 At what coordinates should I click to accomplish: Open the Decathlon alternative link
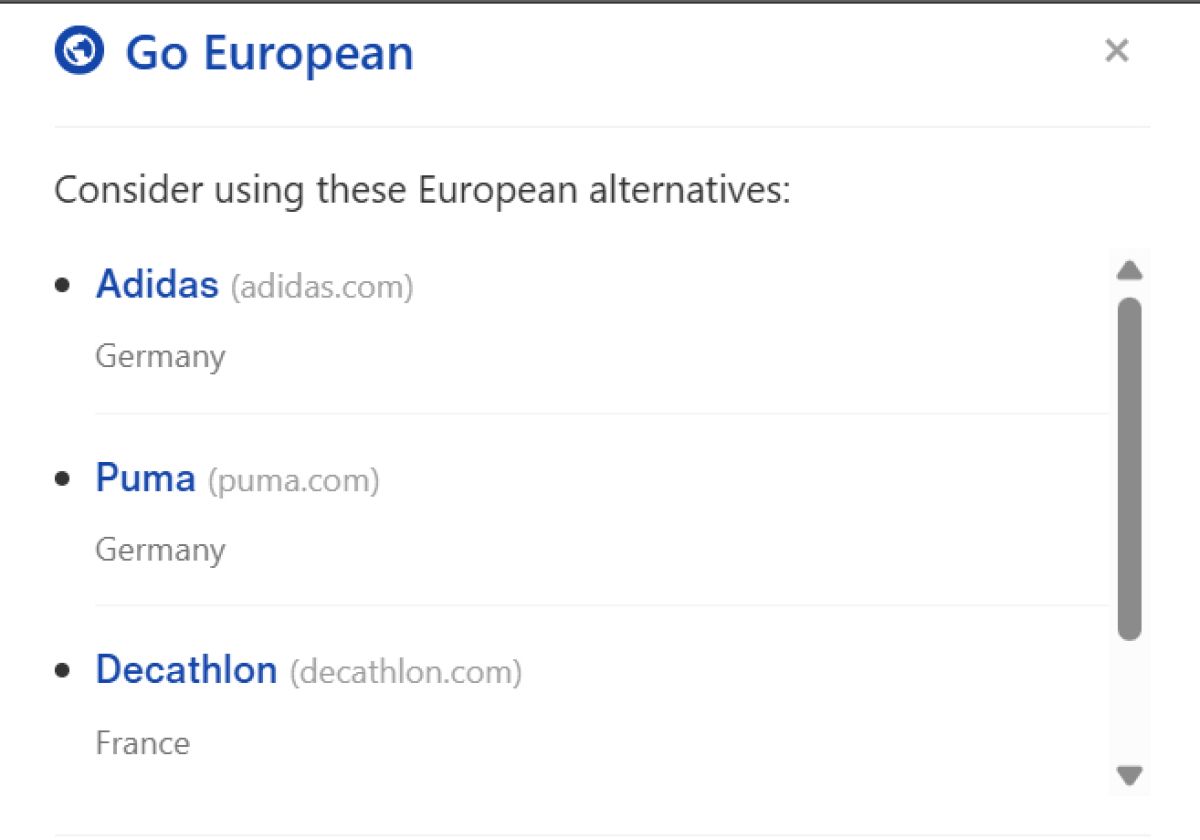point(186,670)
